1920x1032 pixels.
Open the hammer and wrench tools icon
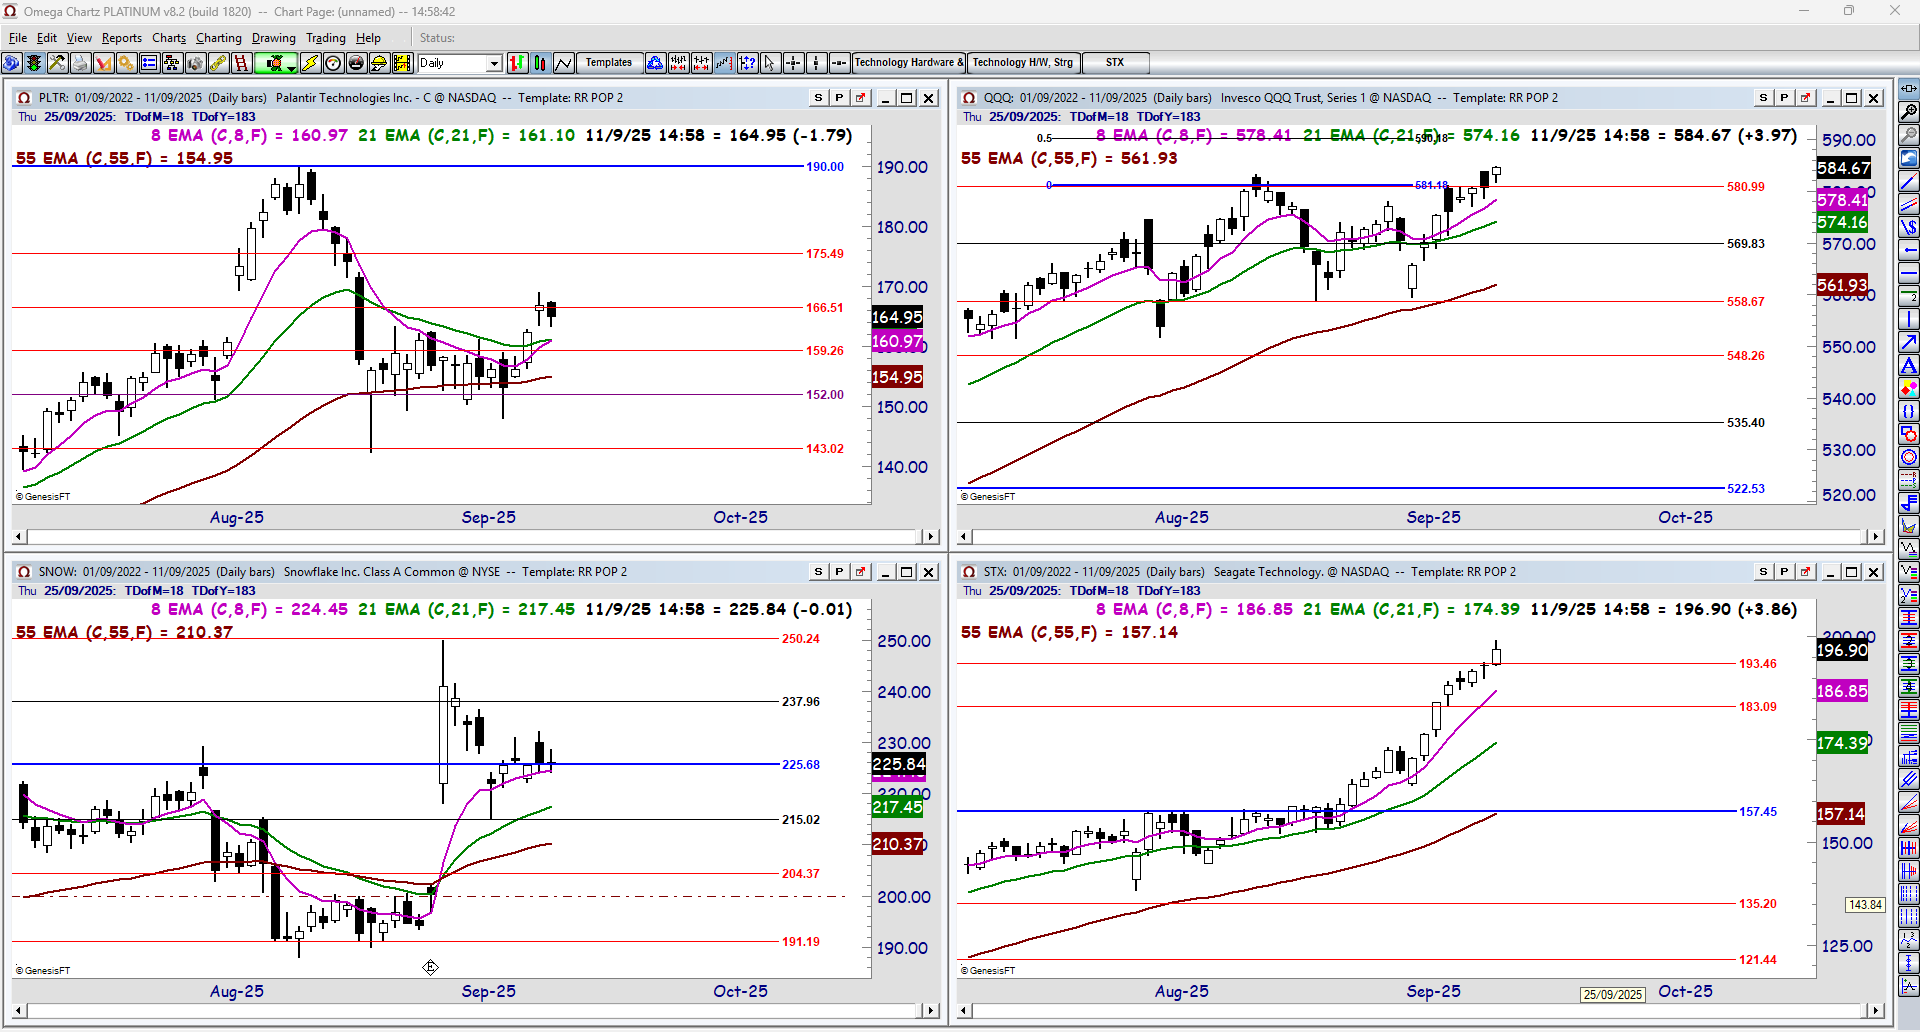[57, 63]
